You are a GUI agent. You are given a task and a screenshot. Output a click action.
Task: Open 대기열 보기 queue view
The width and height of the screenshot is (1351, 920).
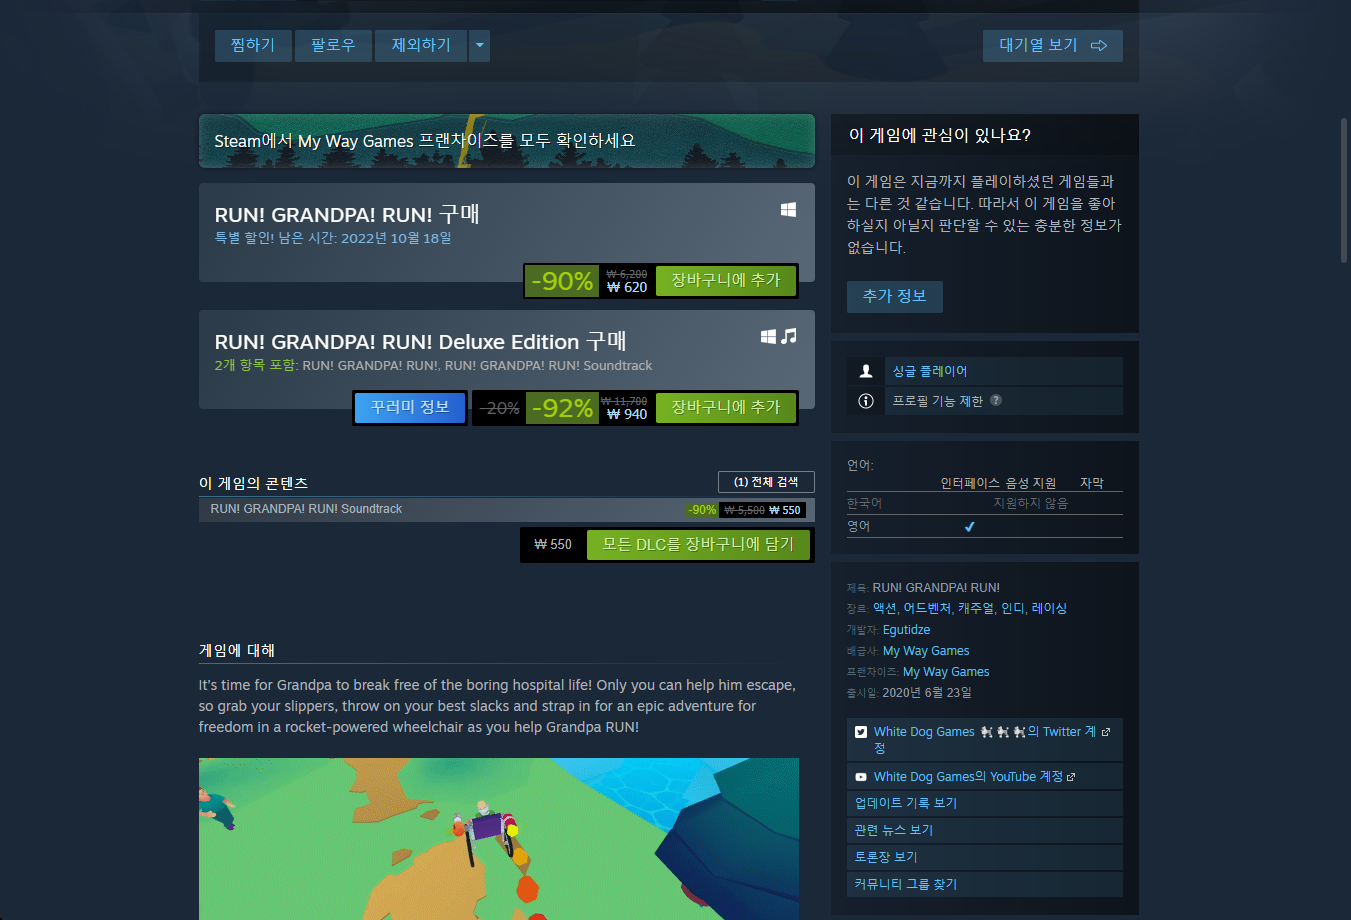1053,45
